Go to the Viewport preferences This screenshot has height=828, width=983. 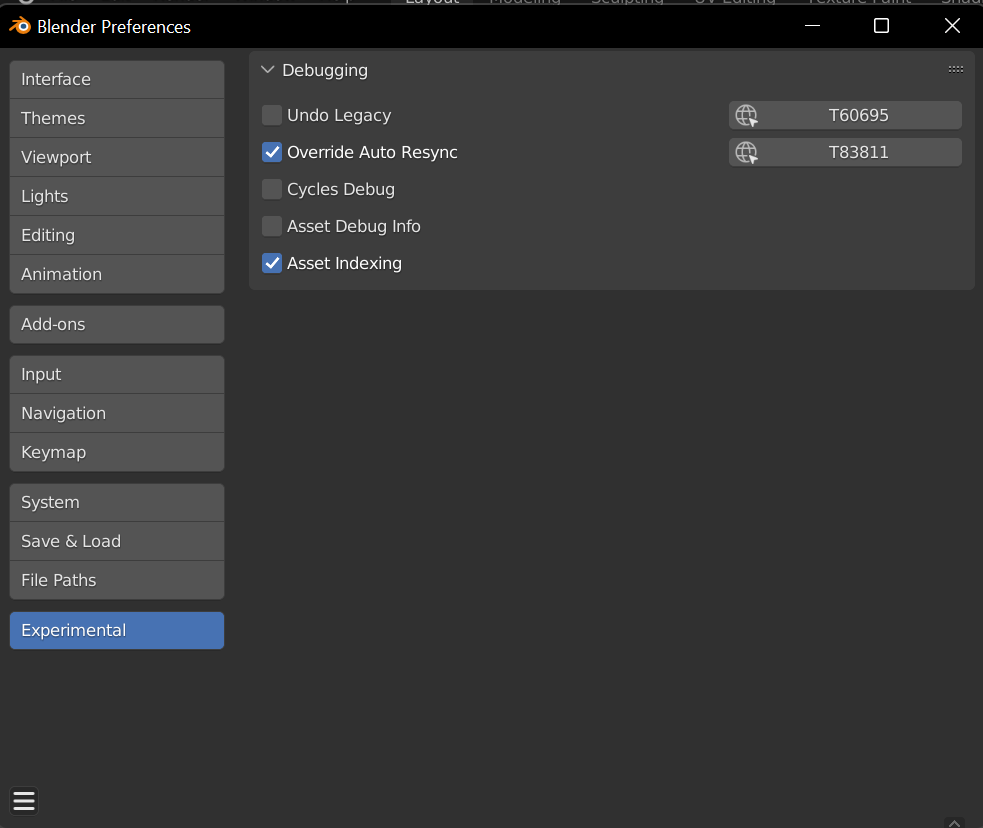pos(117,157)
